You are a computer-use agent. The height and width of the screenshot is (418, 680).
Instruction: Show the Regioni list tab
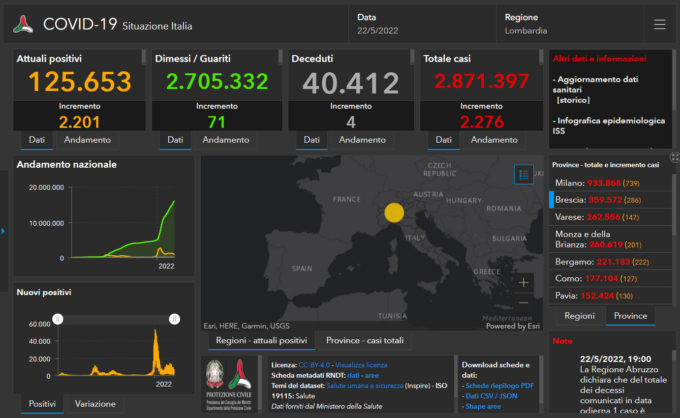click(579, 316)
